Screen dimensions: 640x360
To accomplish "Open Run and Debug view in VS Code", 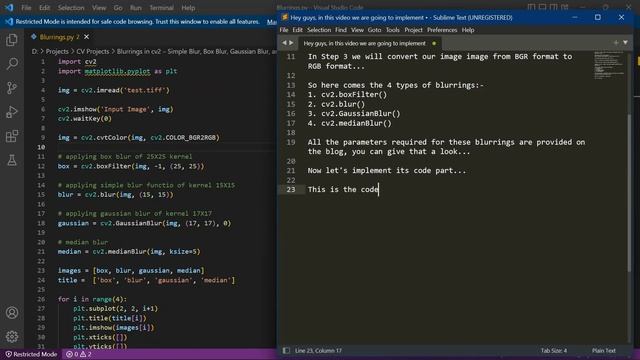I will (12, 112).
